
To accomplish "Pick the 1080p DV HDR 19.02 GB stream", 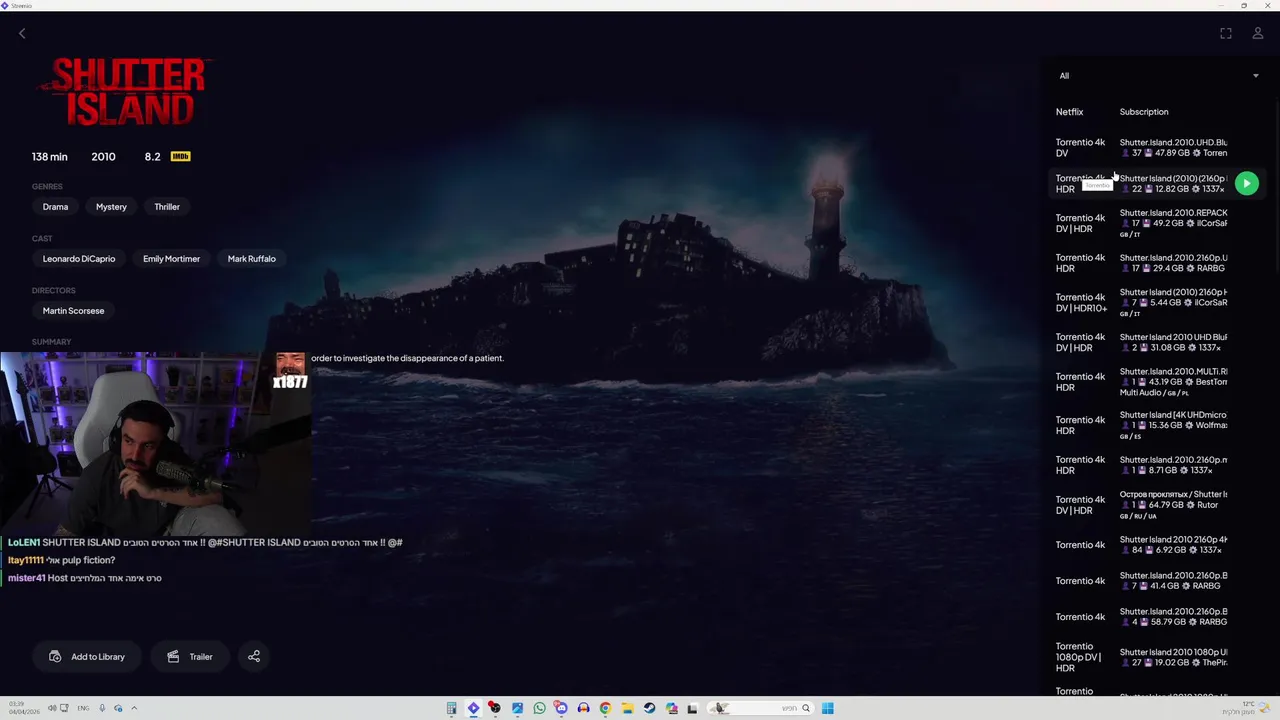I will click(x=1158, y=657).
